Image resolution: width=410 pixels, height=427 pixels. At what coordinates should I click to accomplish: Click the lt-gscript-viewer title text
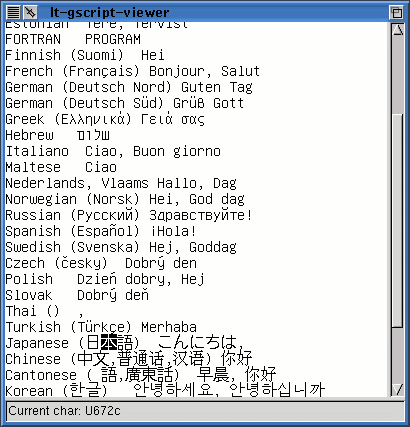tap(109, 13)
